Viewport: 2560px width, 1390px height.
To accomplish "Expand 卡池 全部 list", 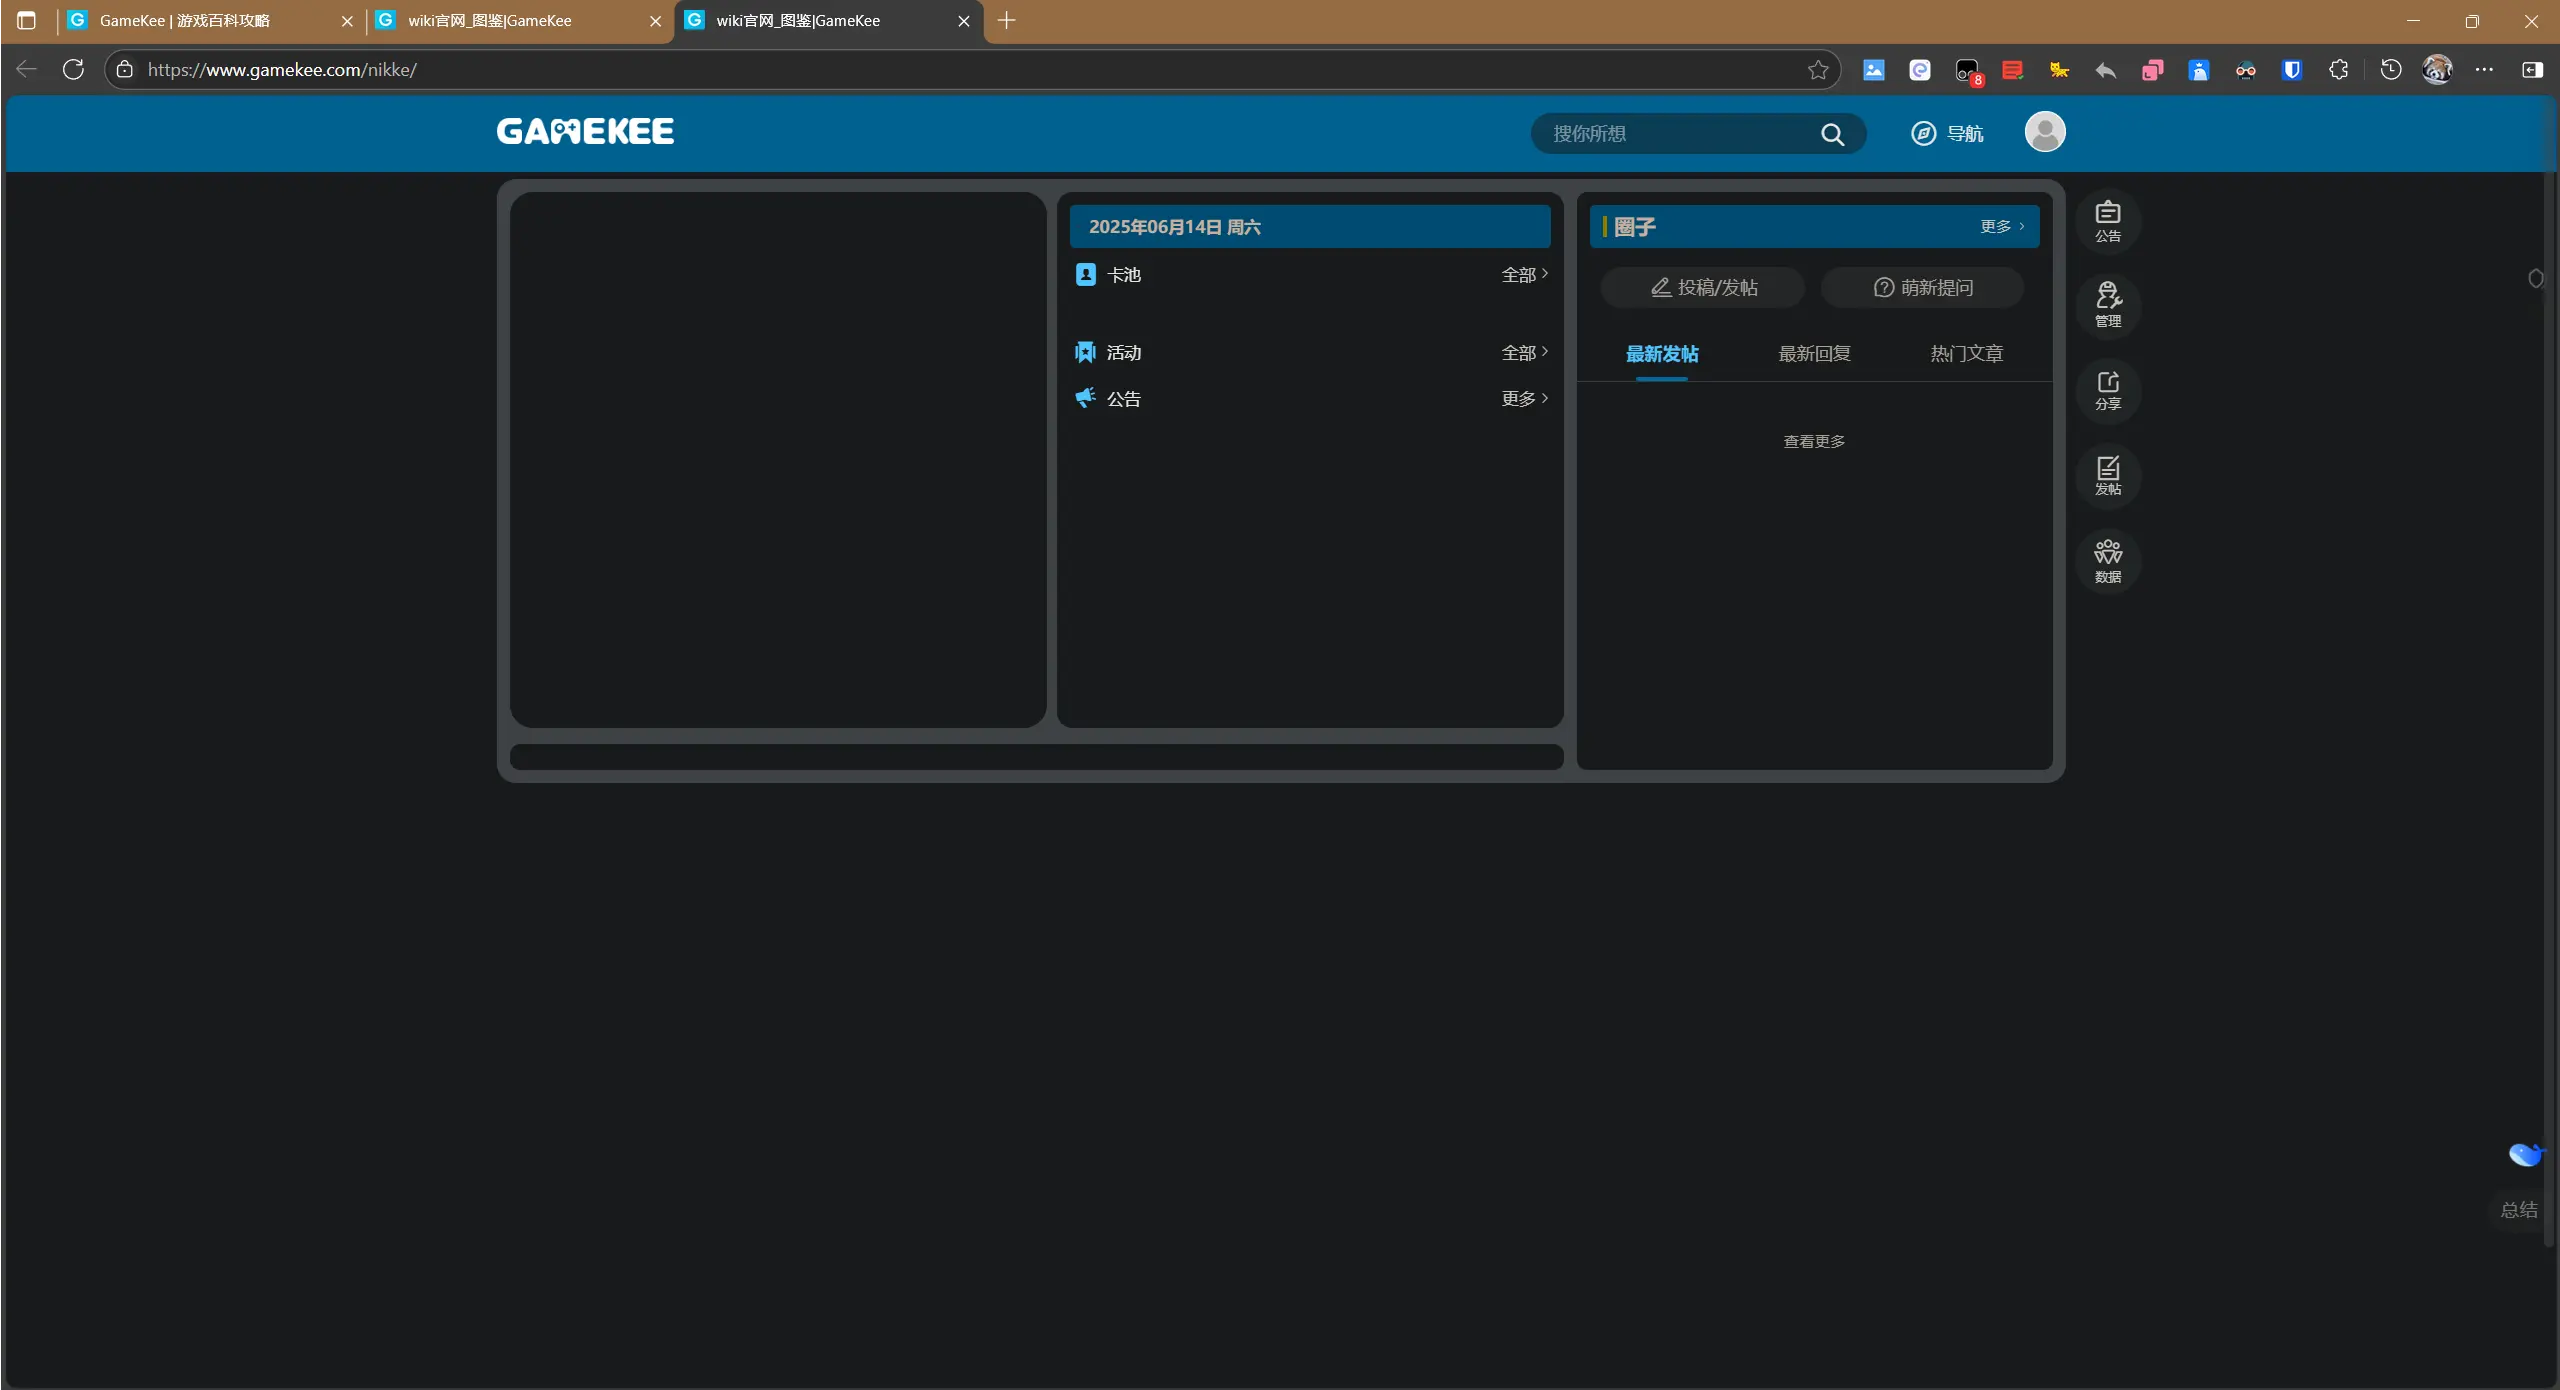I will tap(1524, 274).
